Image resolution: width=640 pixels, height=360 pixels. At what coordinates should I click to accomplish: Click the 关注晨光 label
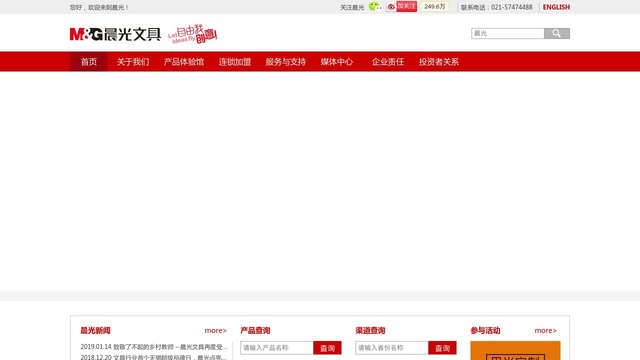click(x=352, y=7)
